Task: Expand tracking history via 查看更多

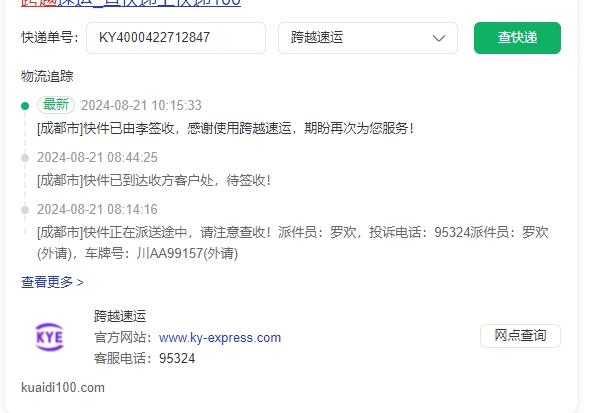Action: pyautogui.click(x=52, y=282)
